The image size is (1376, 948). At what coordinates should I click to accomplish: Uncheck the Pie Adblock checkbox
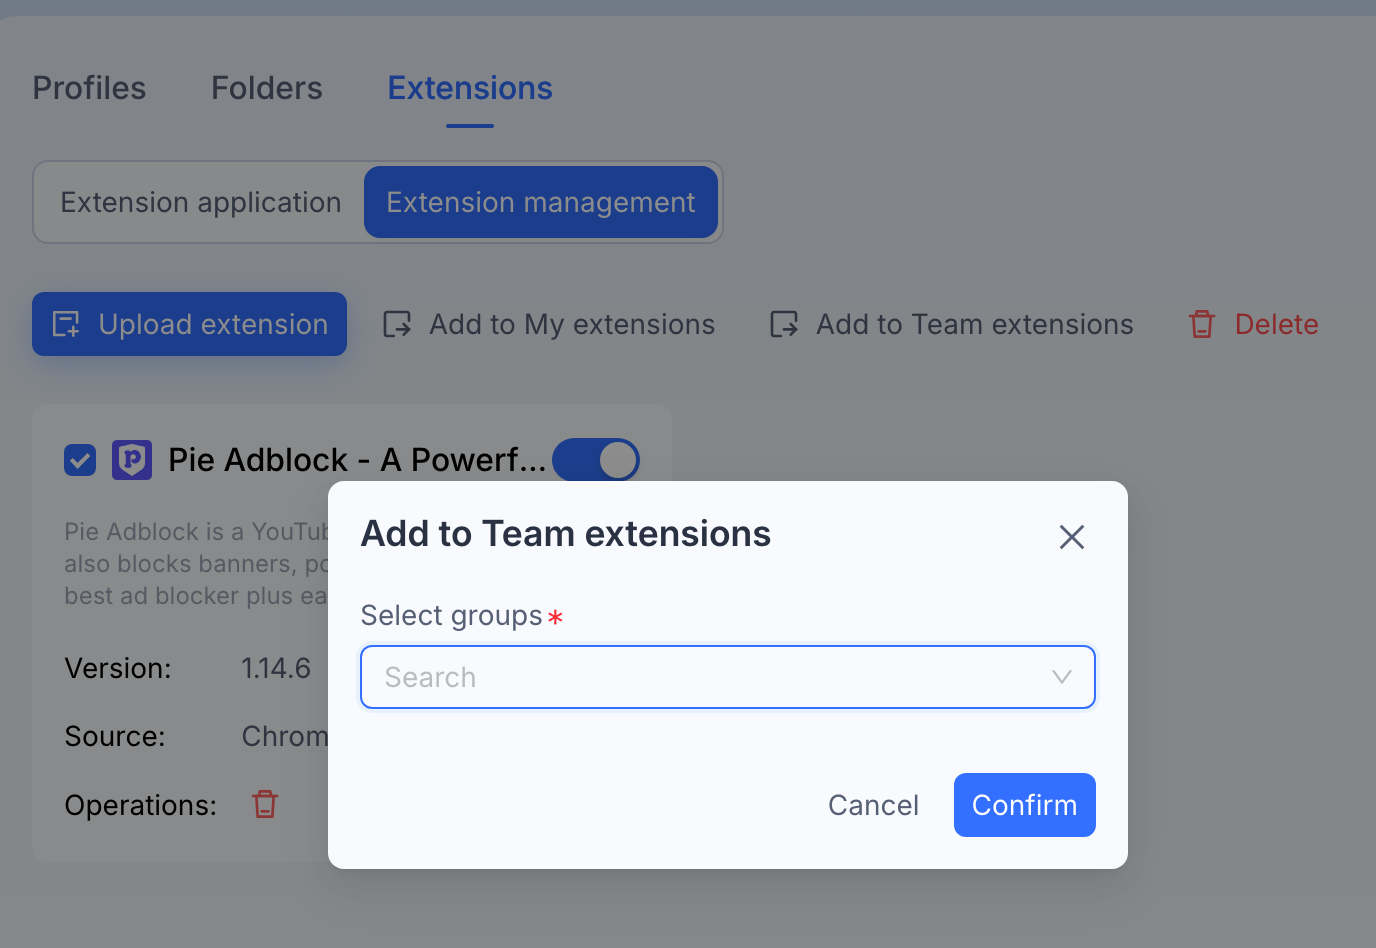tap(80, 460)
